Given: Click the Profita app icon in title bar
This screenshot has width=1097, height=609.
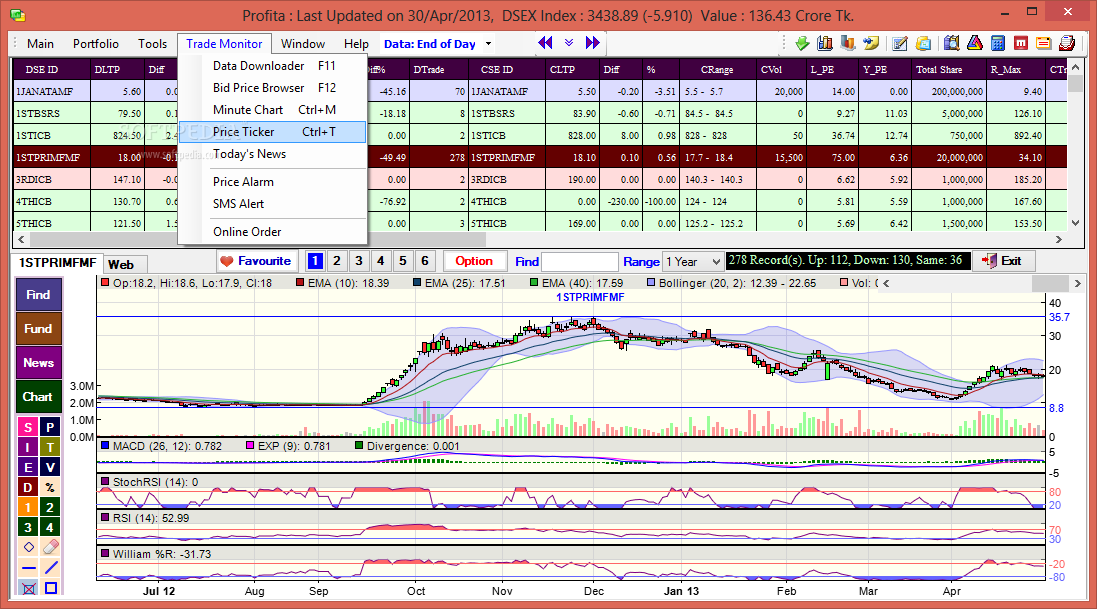Looking at the screenshot, I should point(18,15).
